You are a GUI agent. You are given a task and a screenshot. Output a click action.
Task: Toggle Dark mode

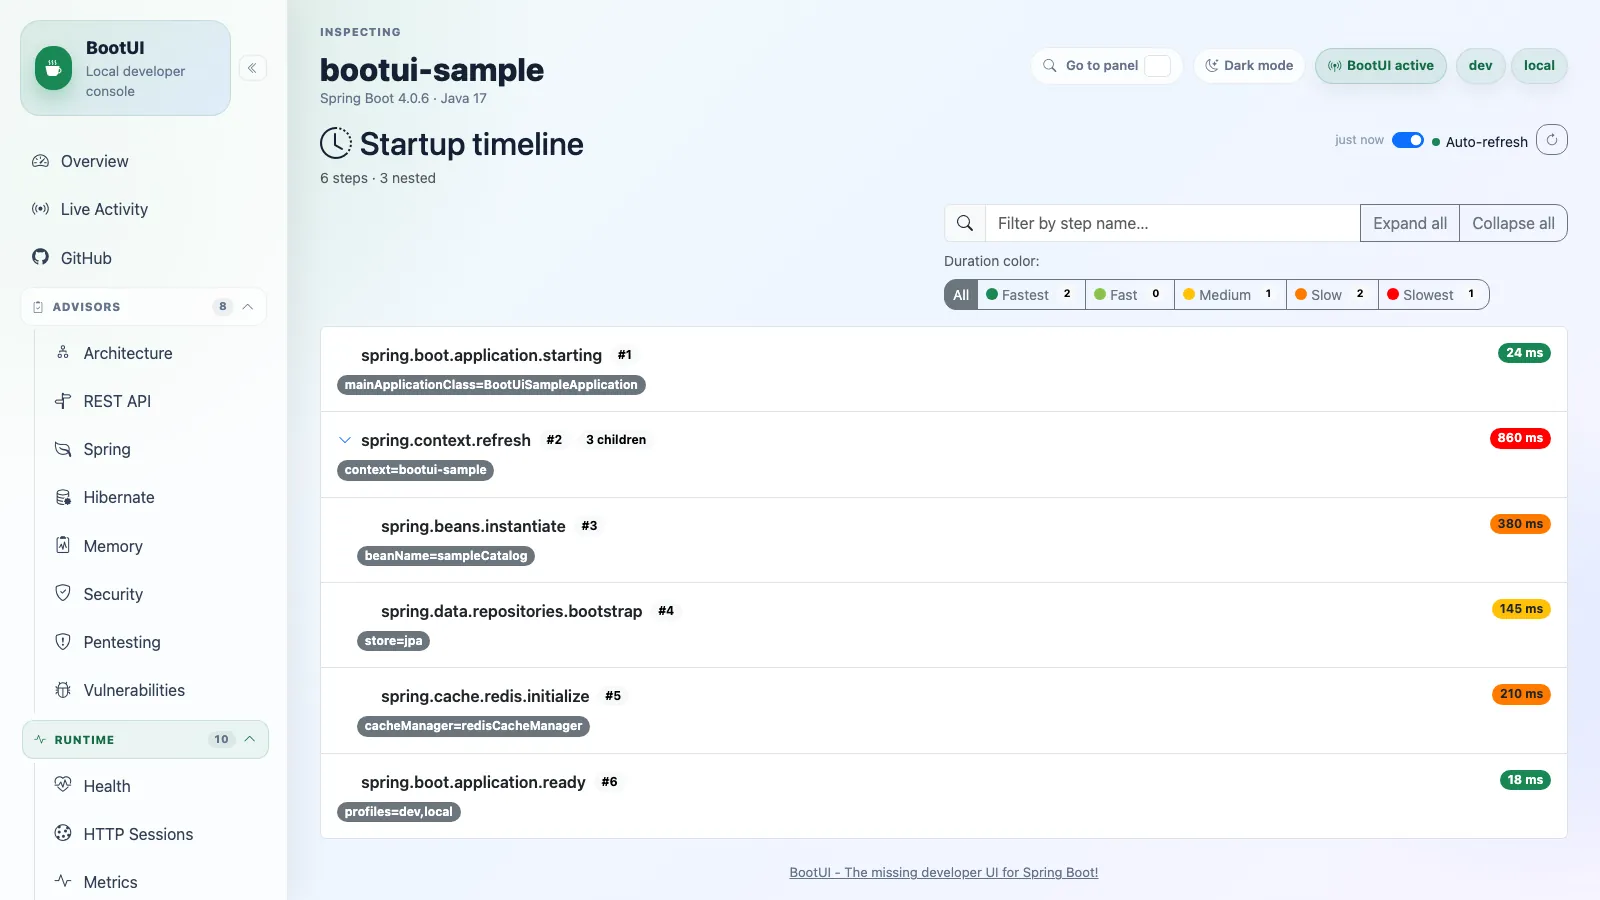click(x=1249, y=66)
